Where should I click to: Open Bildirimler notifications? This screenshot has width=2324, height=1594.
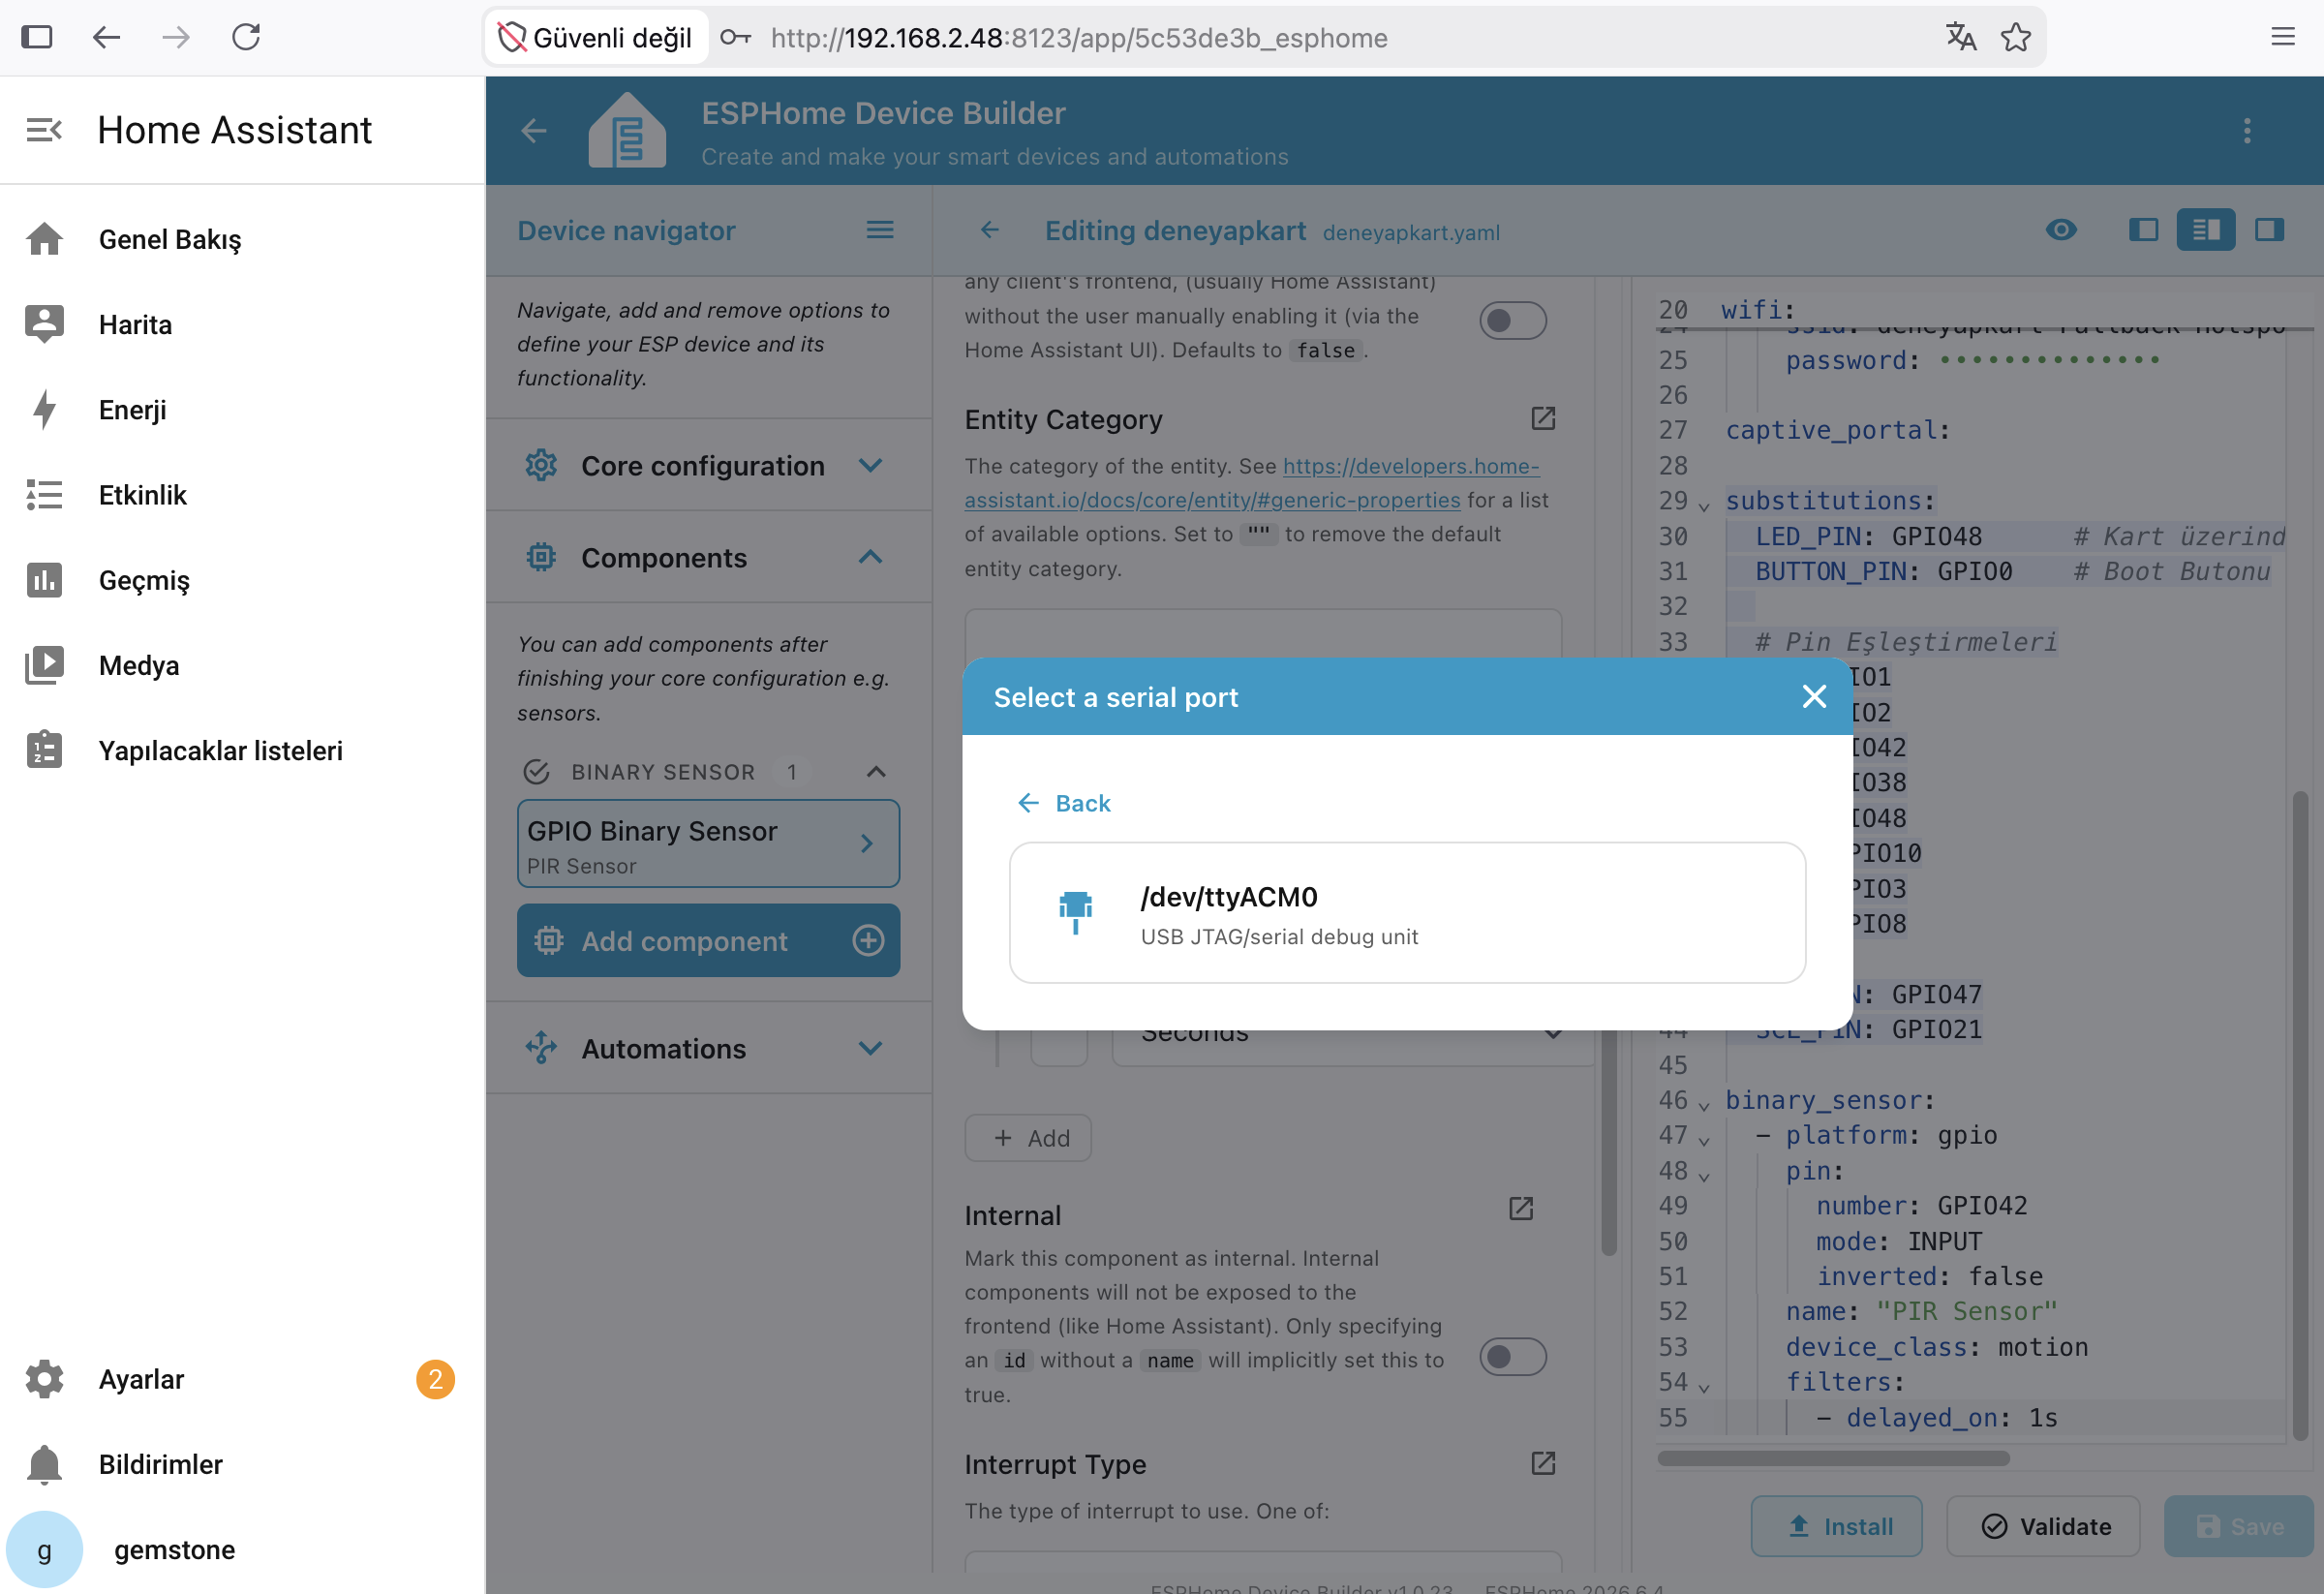242,1464
